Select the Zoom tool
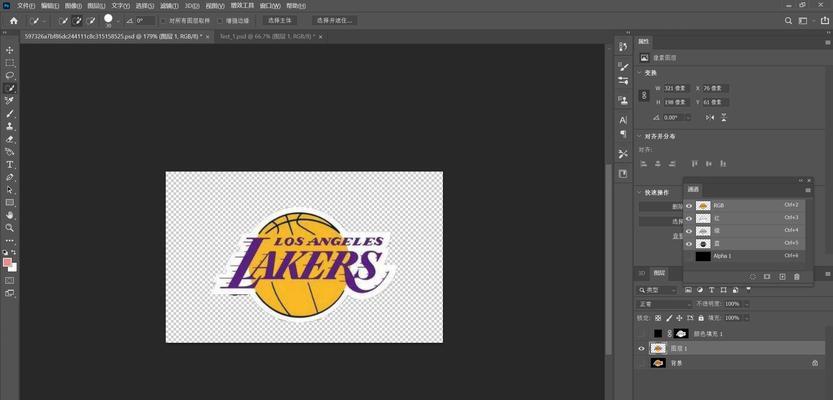Image resolution: width=833 pixels, height=400 pixels. point(10,228)
